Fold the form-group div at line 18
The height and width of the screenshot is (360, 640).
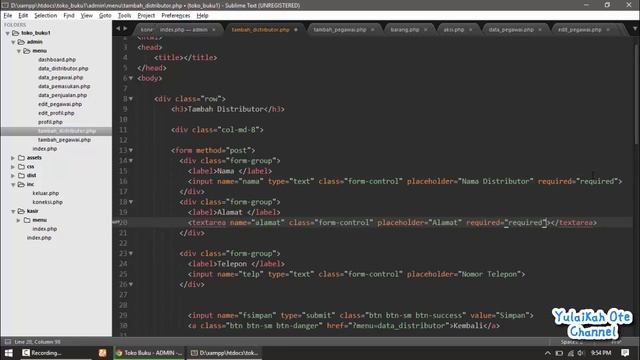click(x=131, y=202)
